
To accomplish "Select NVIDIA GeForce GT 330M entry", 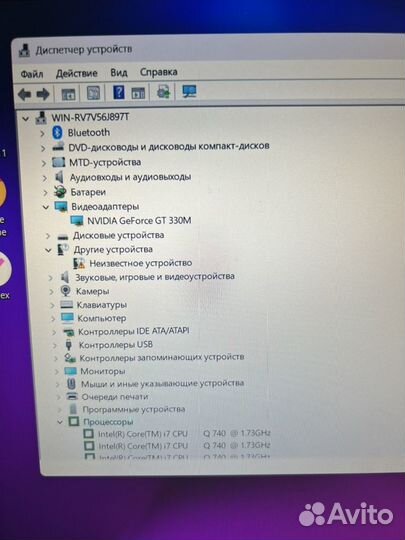I will tap(139, 221).
